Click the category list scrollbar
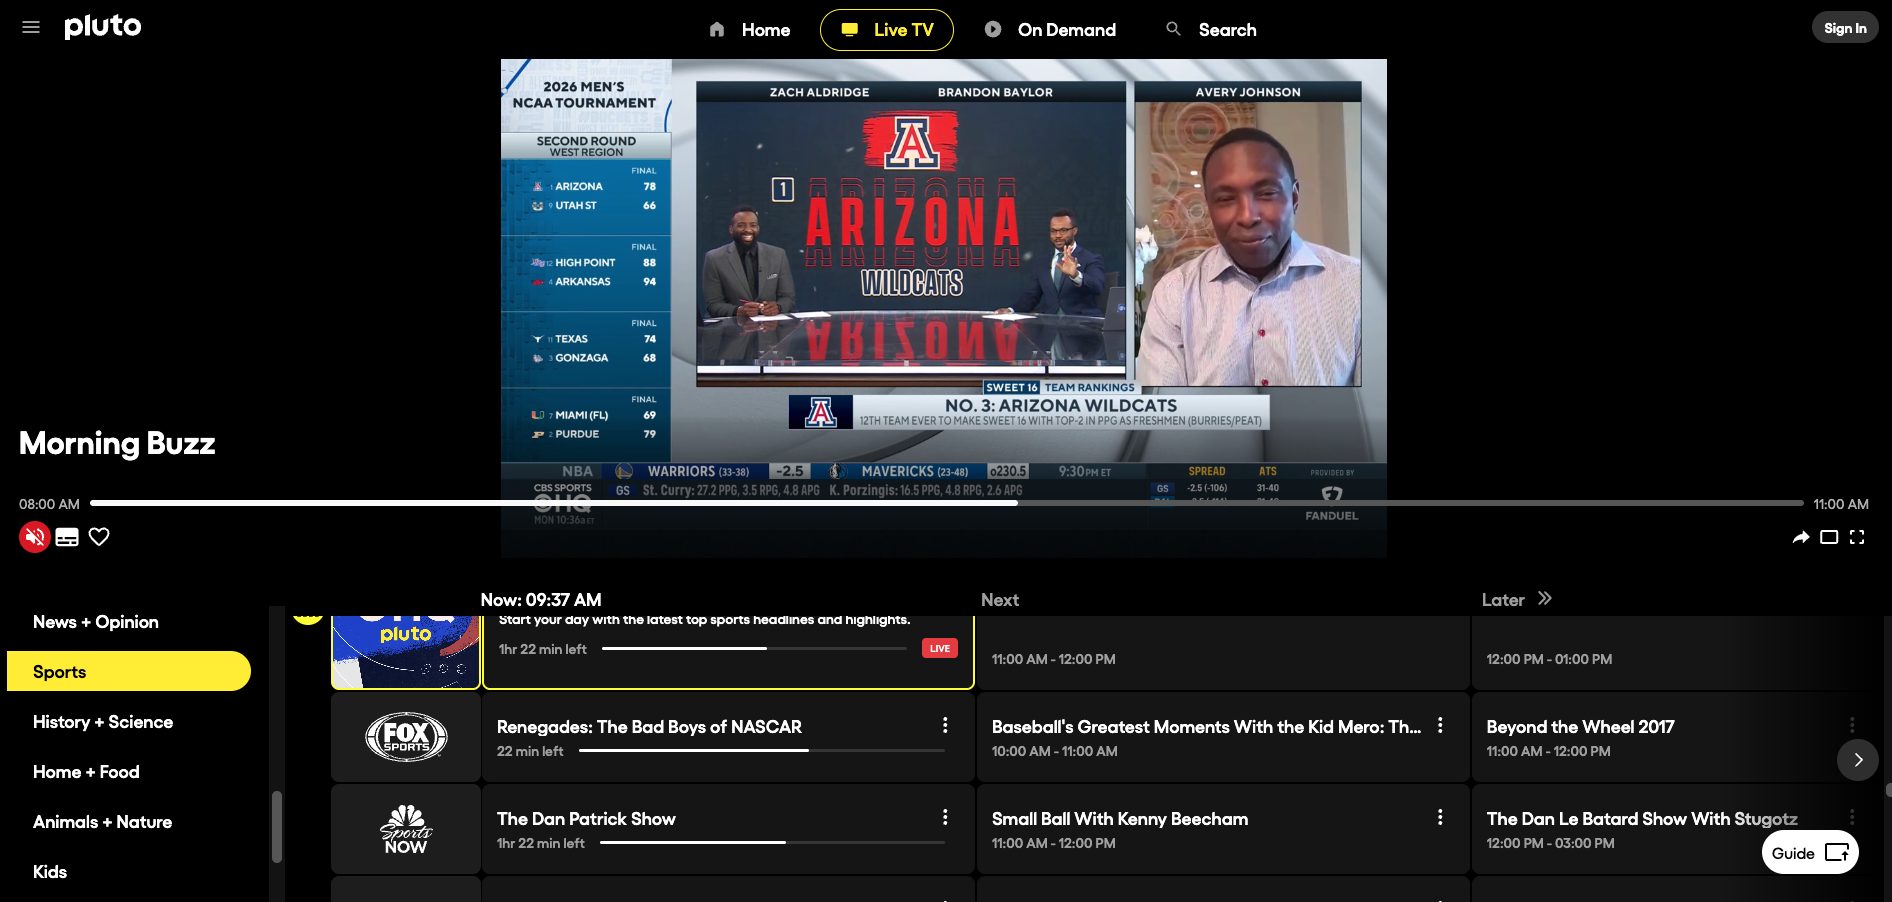 click(277, 826)
